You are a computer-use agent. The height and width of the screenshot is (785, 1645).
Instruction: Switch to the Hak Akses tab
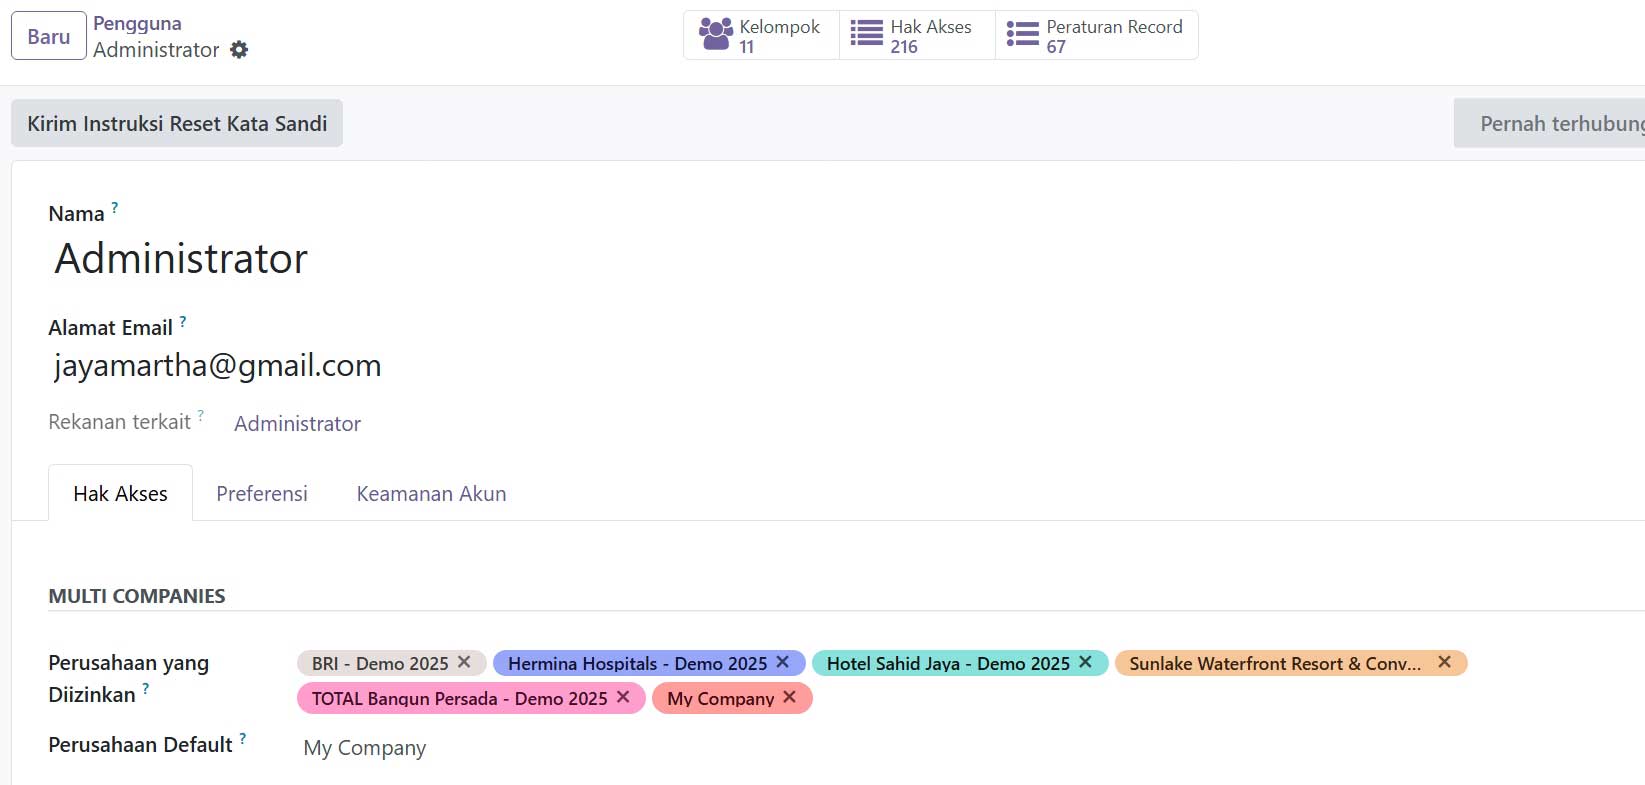(x=121, y=494)
